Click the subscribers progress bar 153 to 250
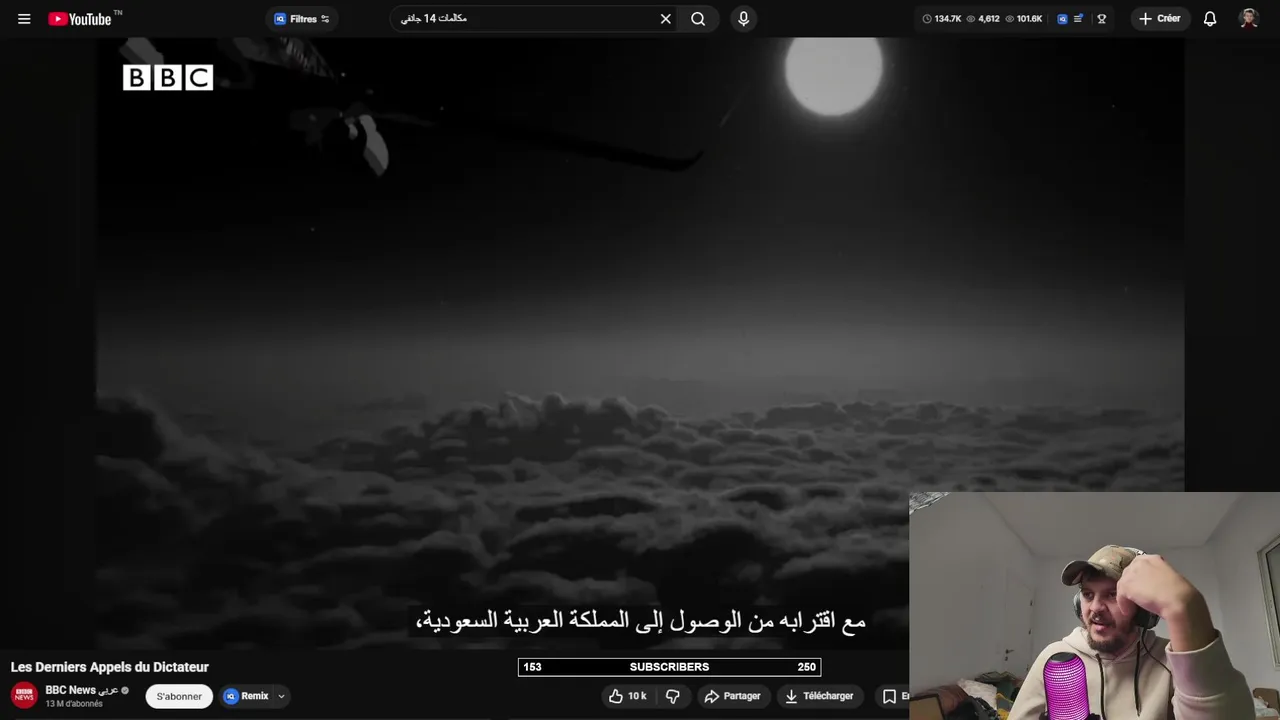Image resolution: width=1280 pixels, height=720 pixels. click(669, 667)
